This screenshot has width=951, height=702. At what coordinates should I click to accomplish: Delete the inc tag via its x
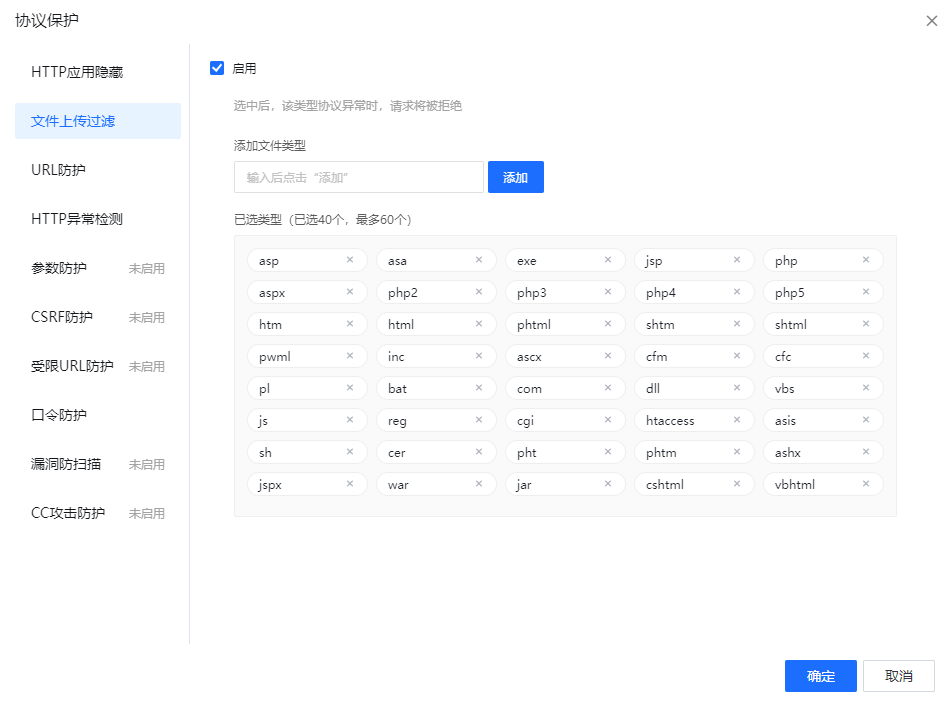click(x=479, y=356)
